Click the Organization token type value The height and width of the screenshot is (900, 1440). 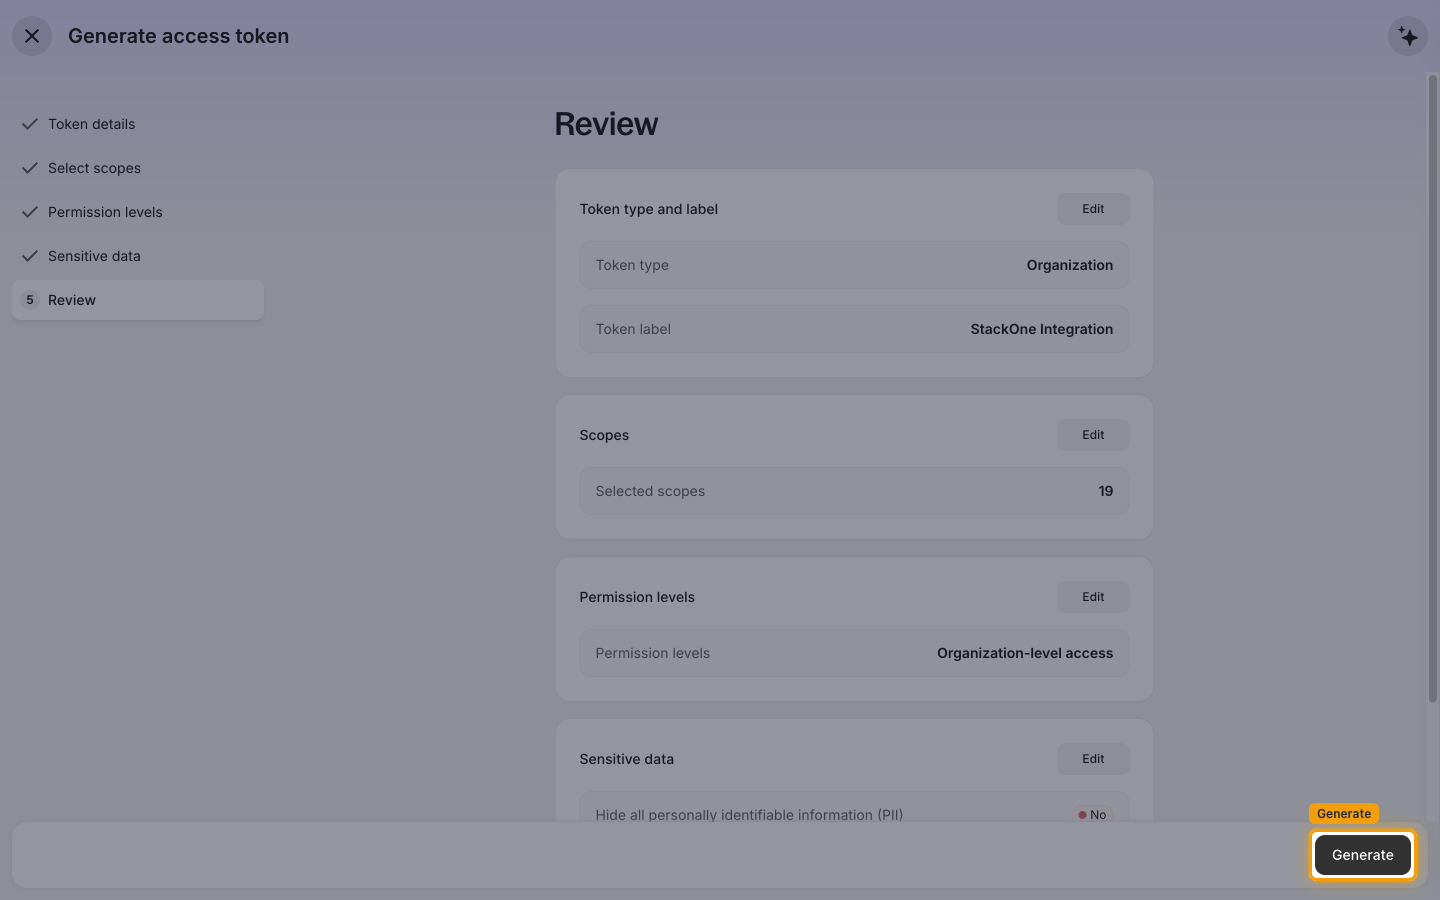(x=1069, y=265)
